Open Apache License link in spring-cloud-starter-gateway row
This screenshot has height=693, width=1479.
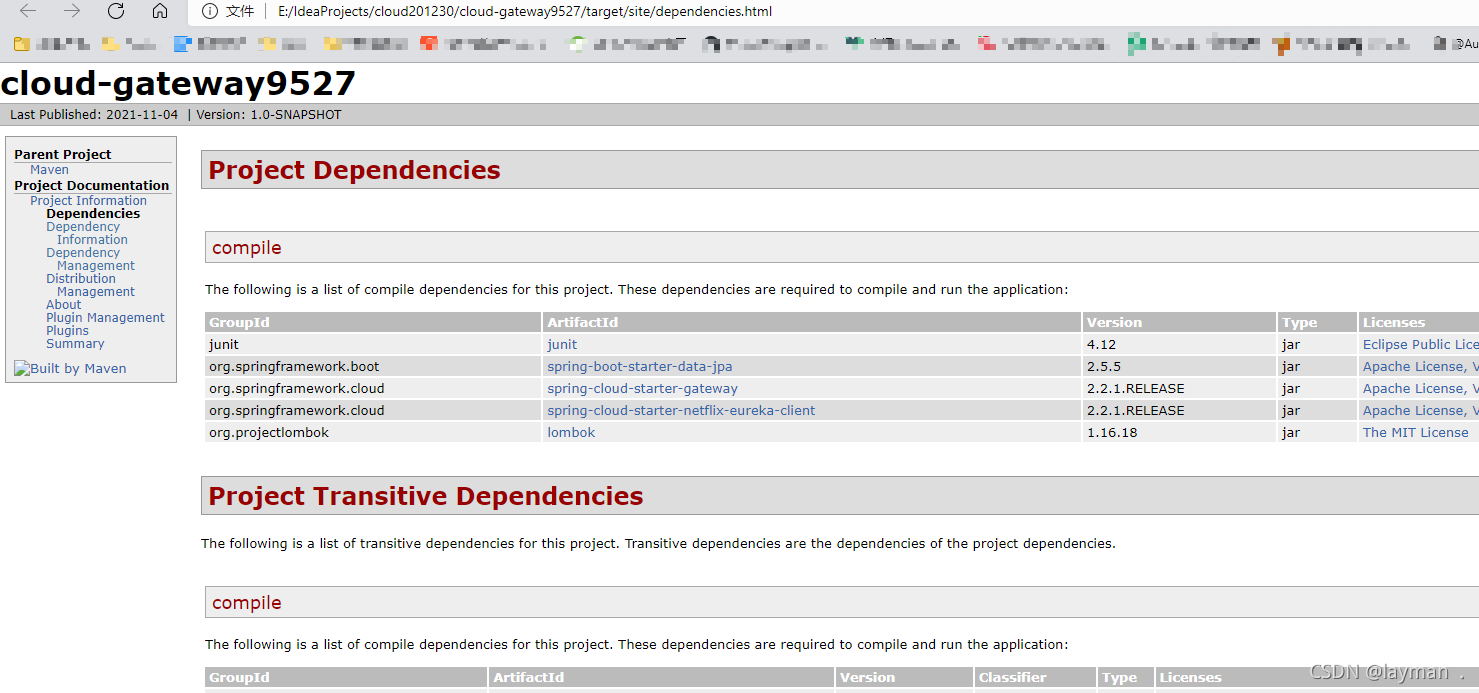point(1420,388)
